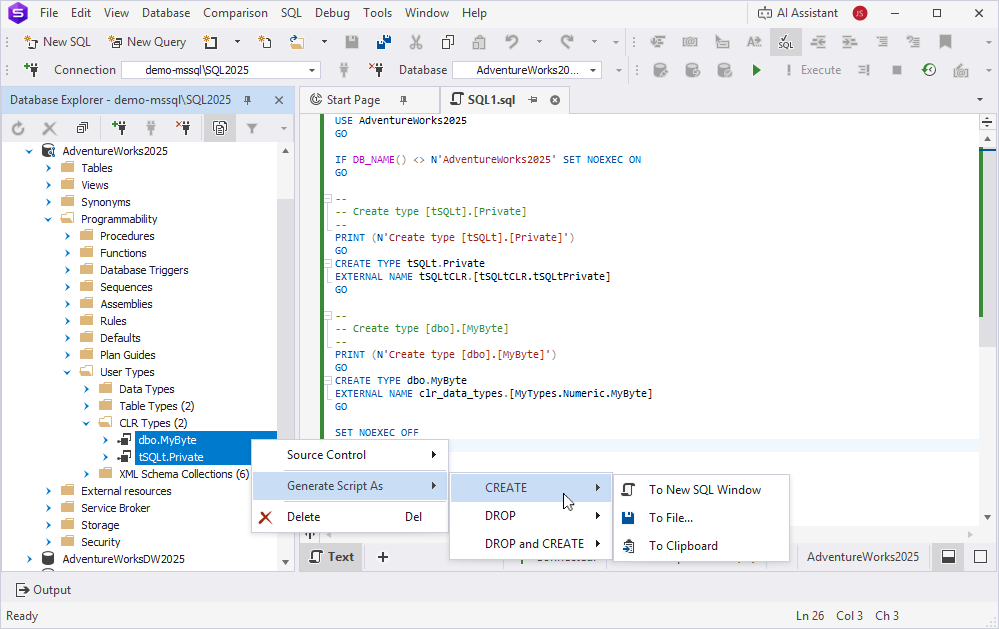Close the SQL1.sql tab
This screenshot has height=629, width=999.
pyautogui.click(x=555, y=100)
